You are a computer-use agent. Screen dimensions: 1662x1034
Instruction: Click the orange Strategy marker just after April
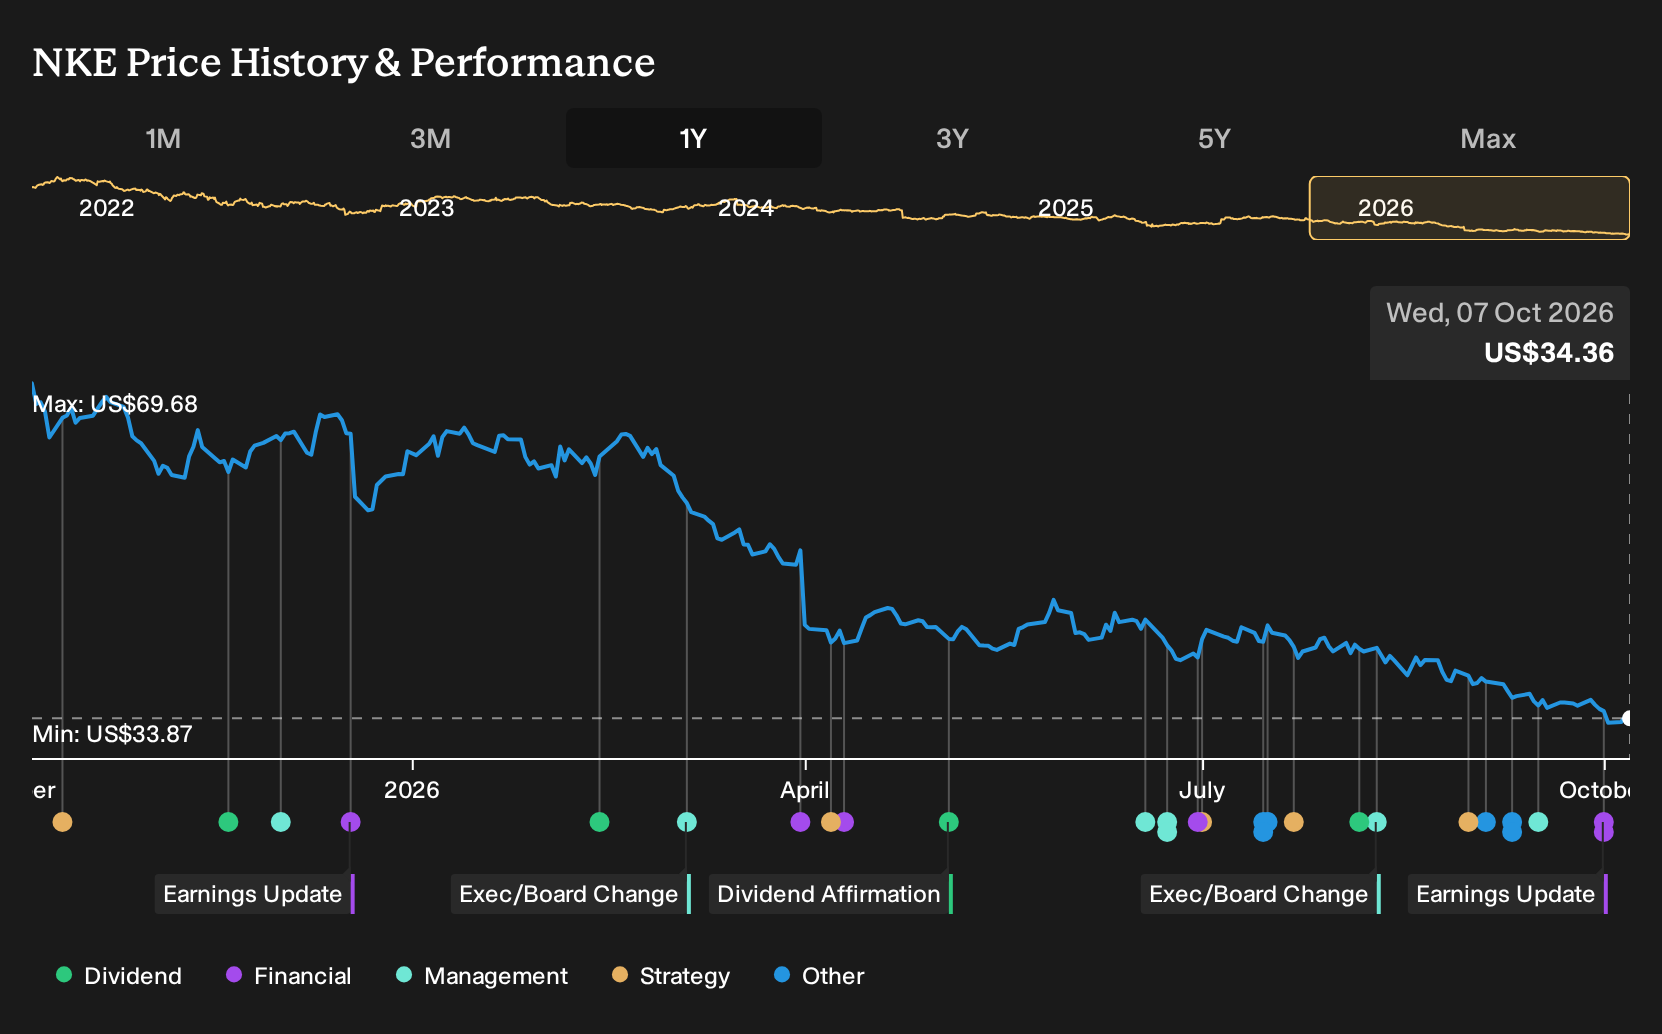point(830,822)
